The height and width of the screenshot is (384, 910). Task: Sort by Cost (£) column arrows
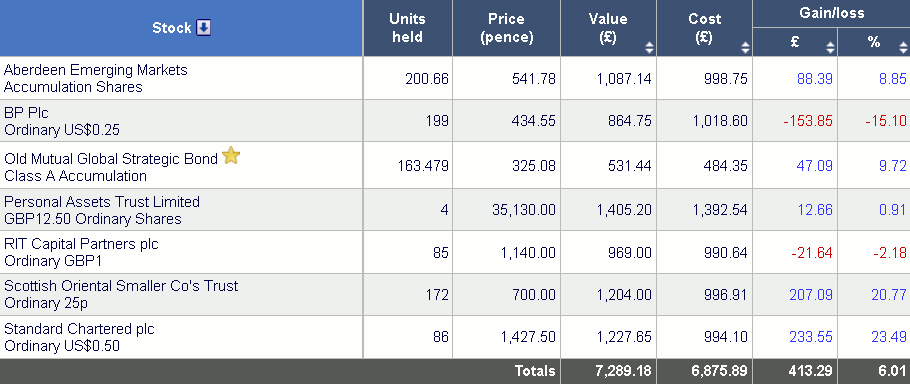click(745, 49)
